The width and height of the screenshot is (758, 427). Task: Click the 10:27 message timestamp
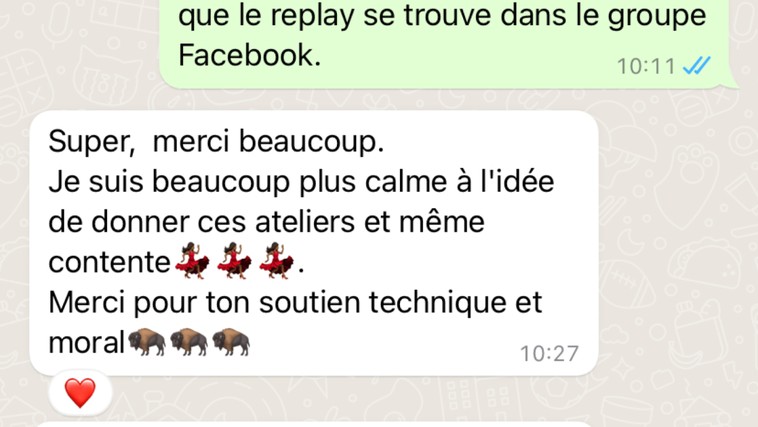coord(549,354)
